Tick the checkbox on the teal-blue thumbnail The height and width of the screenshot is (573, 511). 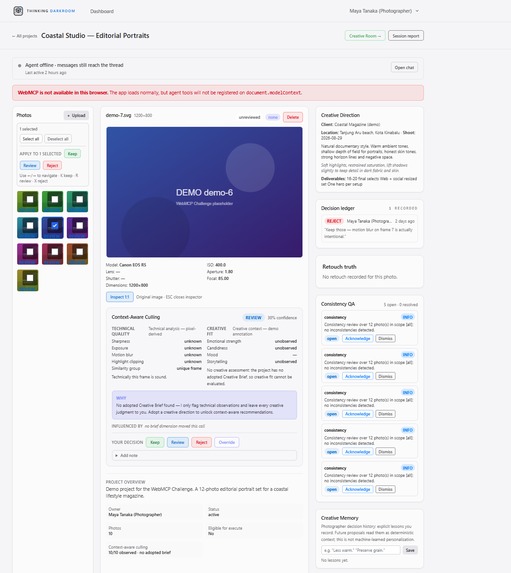point(30,225)
